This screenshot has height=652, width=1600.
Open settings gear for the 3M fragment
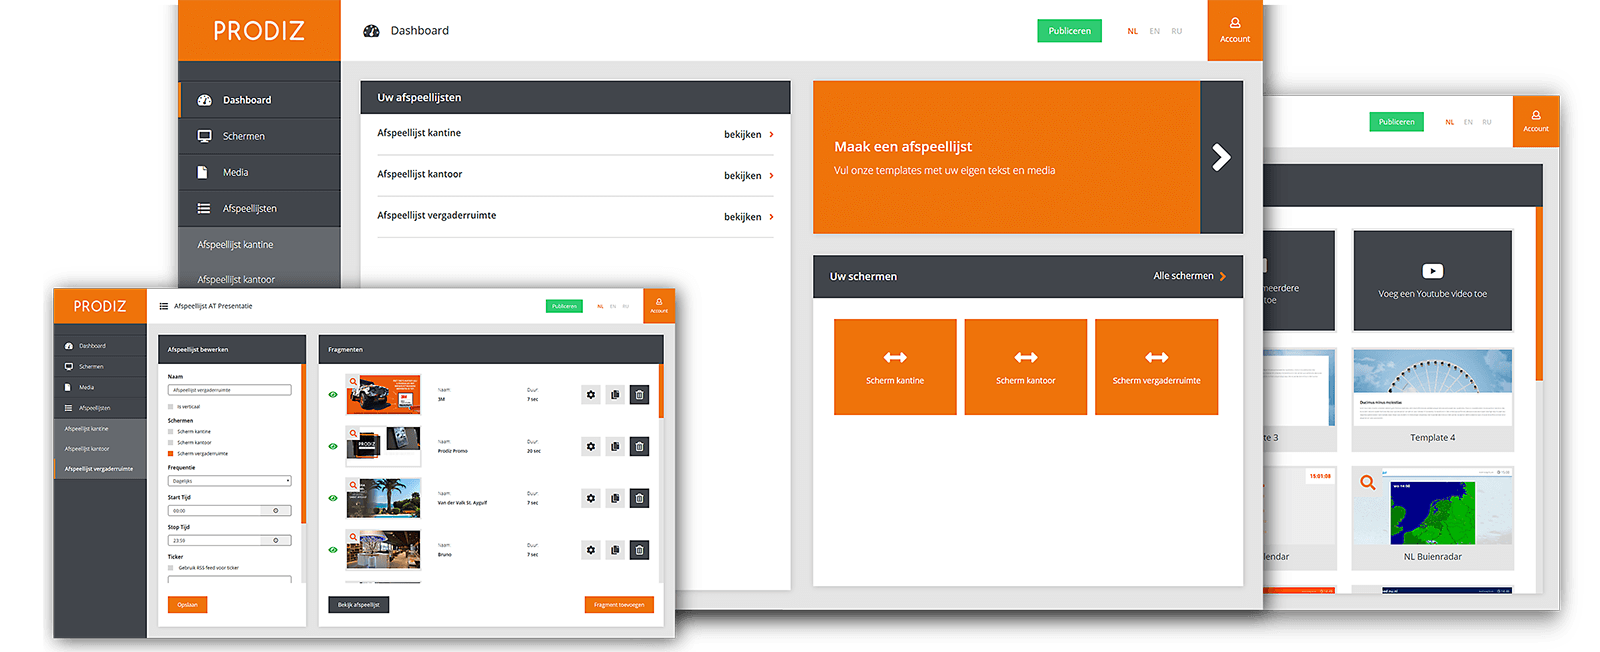(591, 395)
